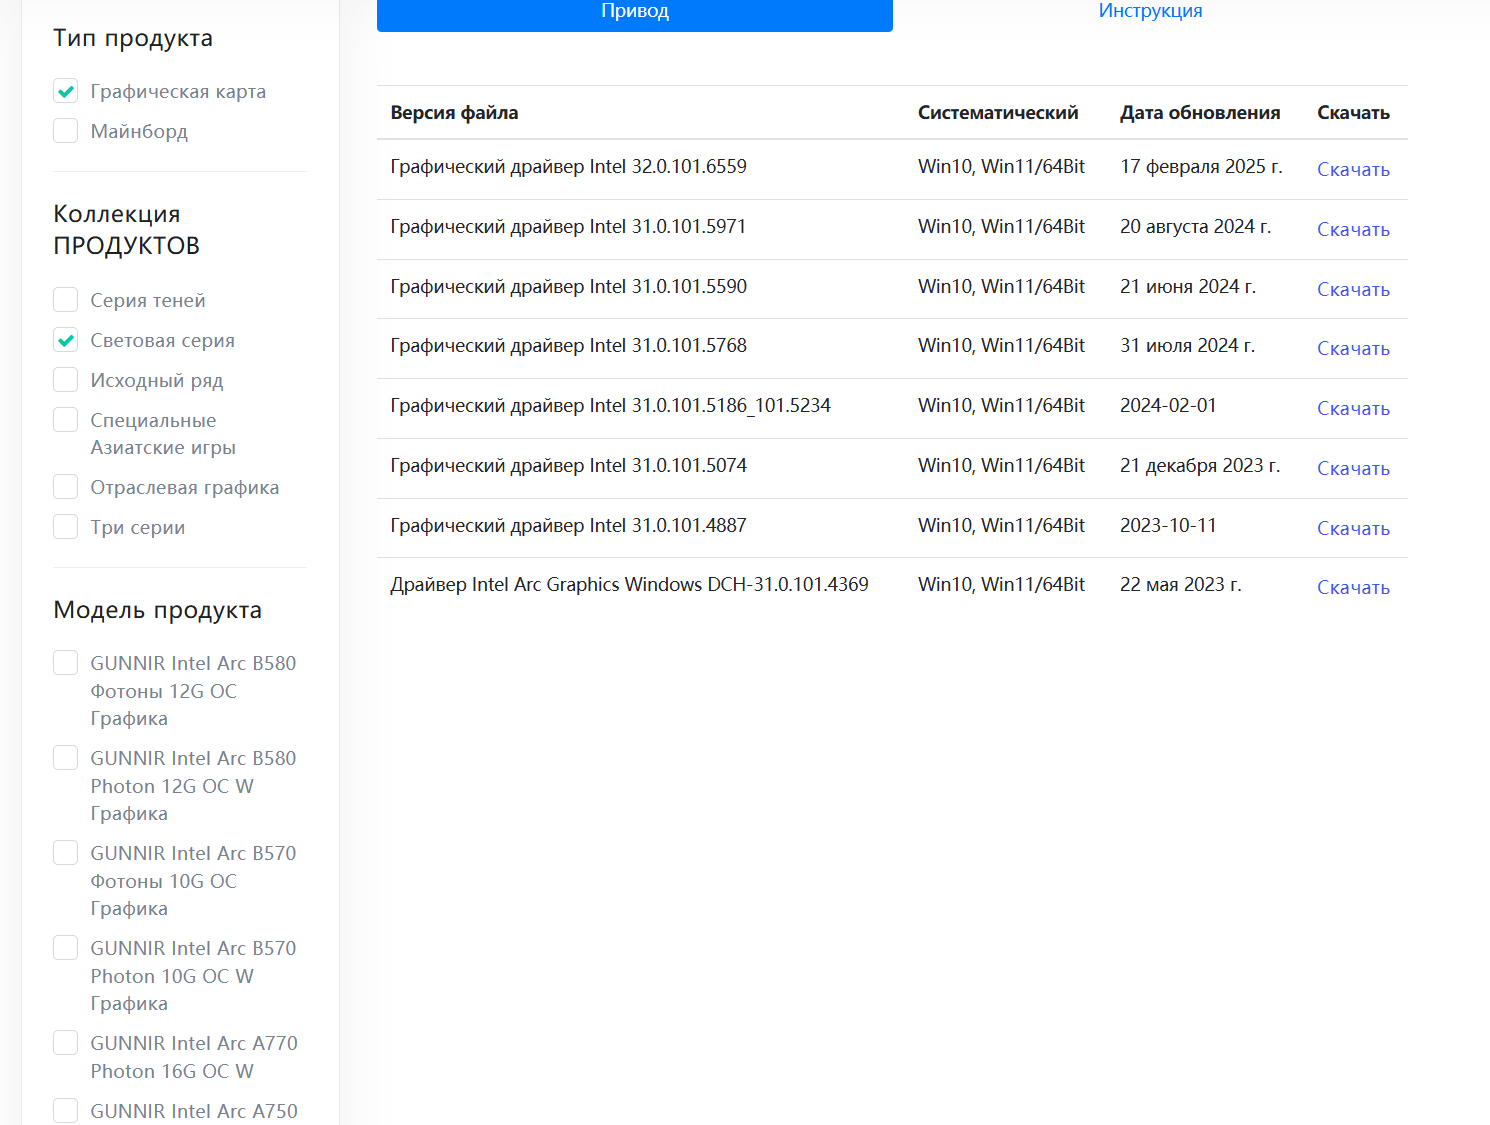Viewport: 1490px width, 1125px height.
Task: Enable the Серия теней collection checkbox
Action: (66, 300)
